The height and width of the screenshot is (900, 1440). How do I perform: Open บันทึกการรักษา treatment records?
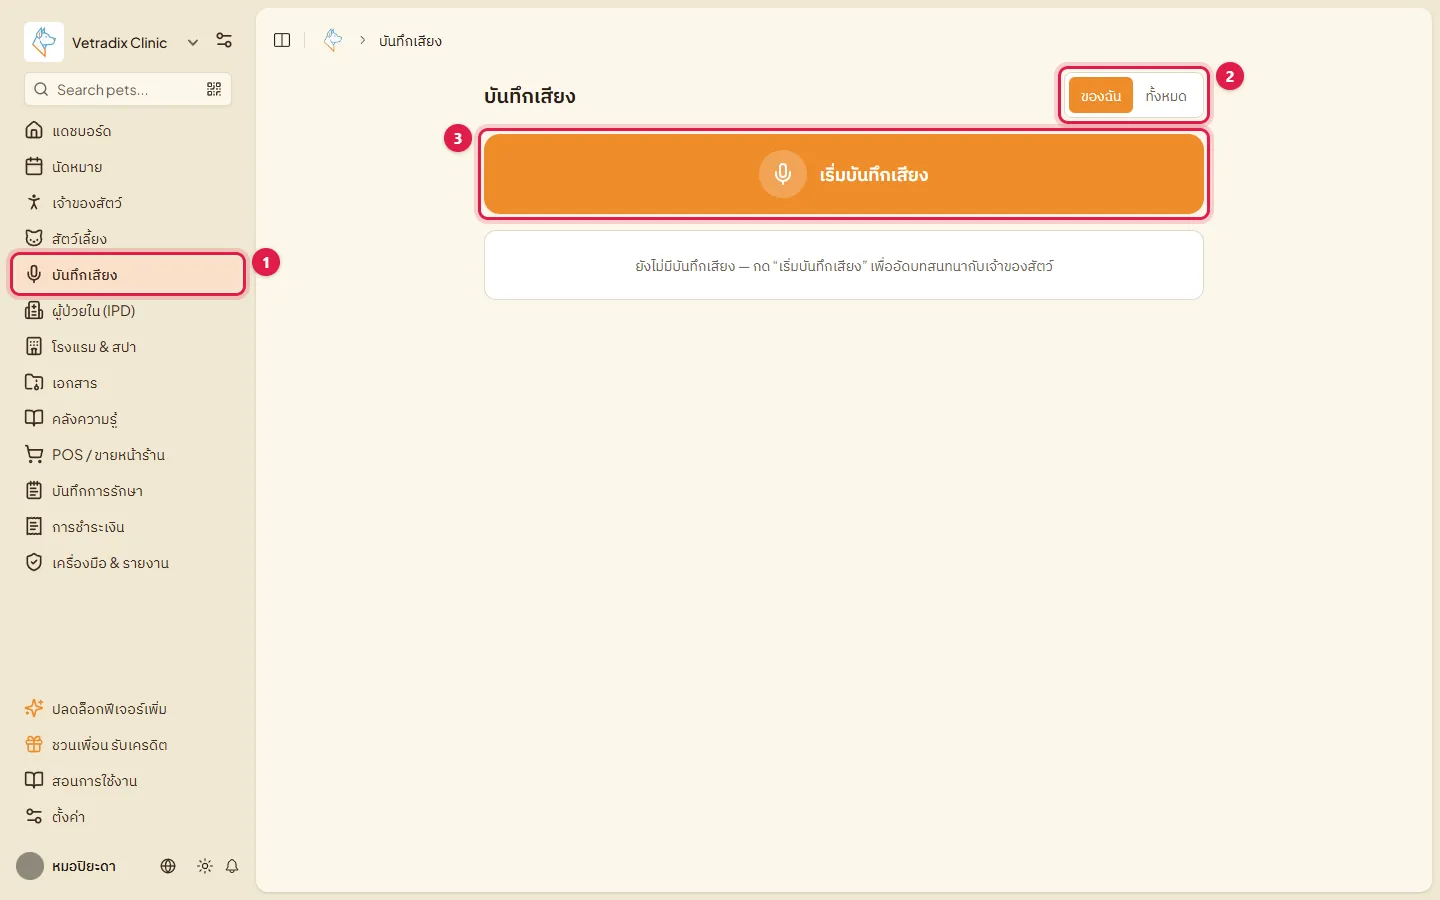(x=128, y=491)
